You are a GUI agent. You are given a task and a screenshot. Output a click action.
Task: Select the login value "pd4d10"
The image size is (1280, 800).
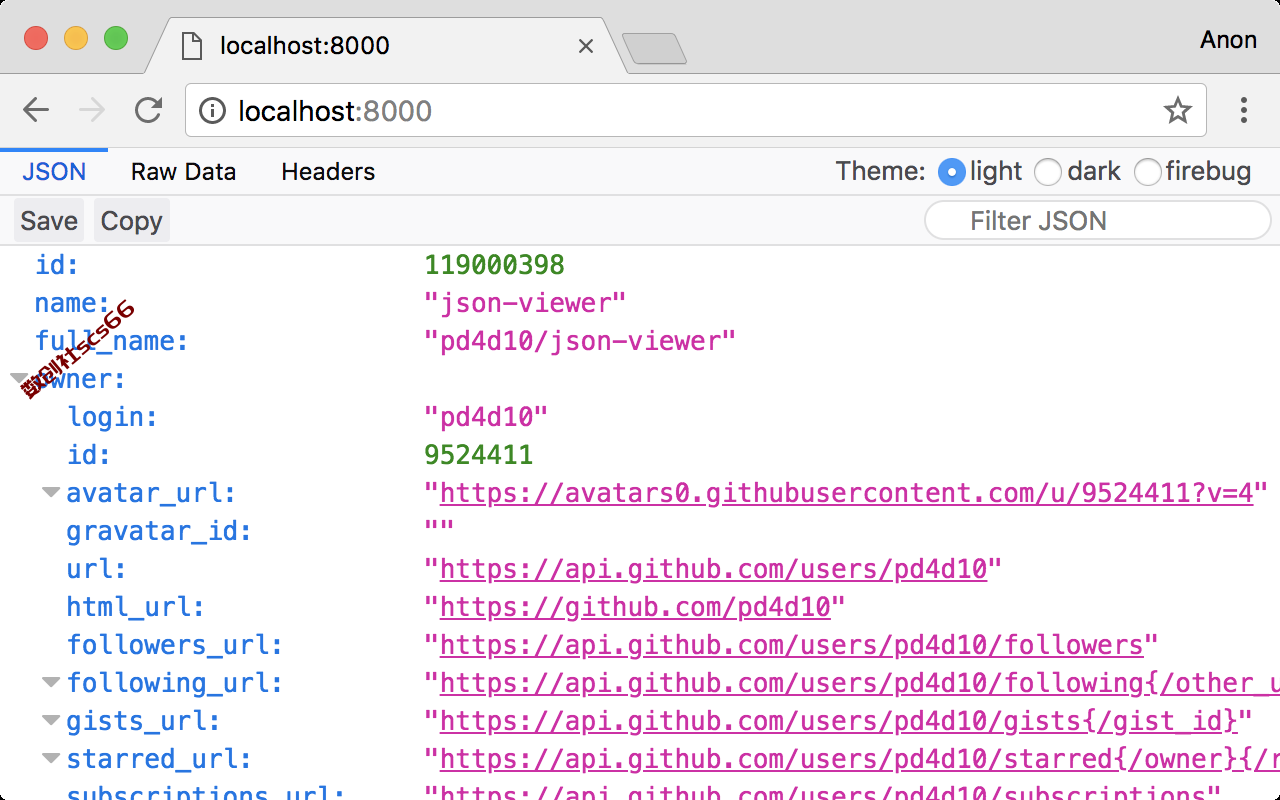(x=486, y=417)
